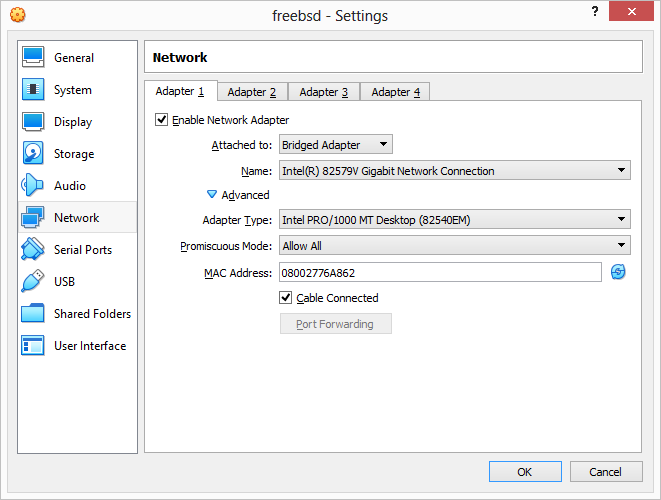This screenshot has height=500, width=661.
Task: Open the Audio speaker icon
Action: [32, 185]
